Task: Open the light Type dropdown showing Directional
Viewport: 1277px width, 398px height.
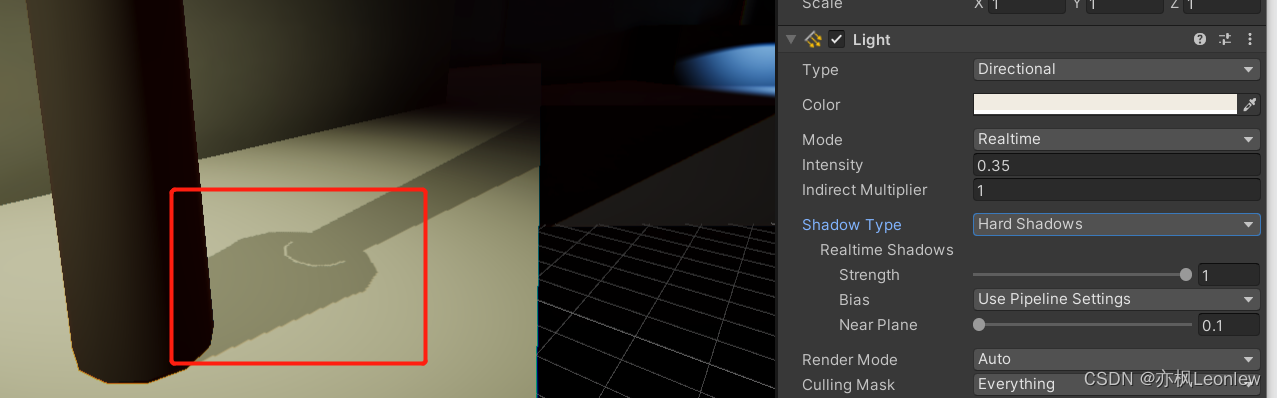Action: 1116,69
